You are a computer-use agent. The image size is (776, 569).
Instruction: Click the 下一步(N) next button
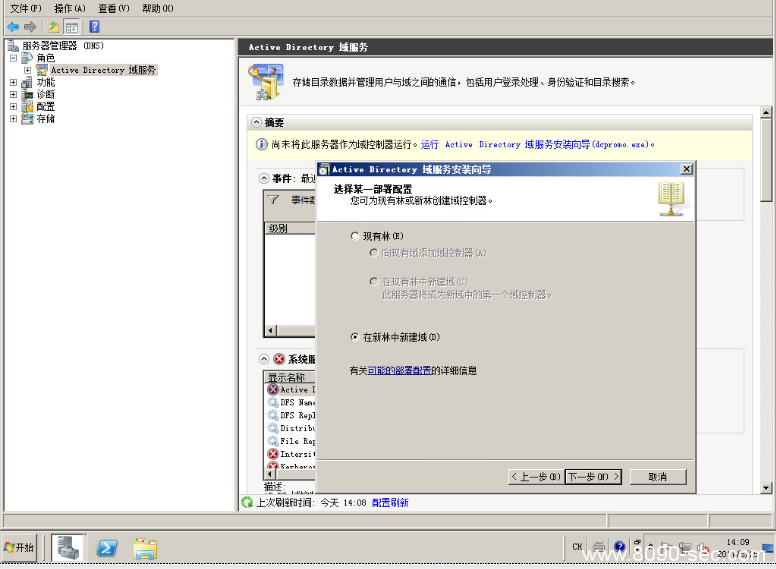593,476
